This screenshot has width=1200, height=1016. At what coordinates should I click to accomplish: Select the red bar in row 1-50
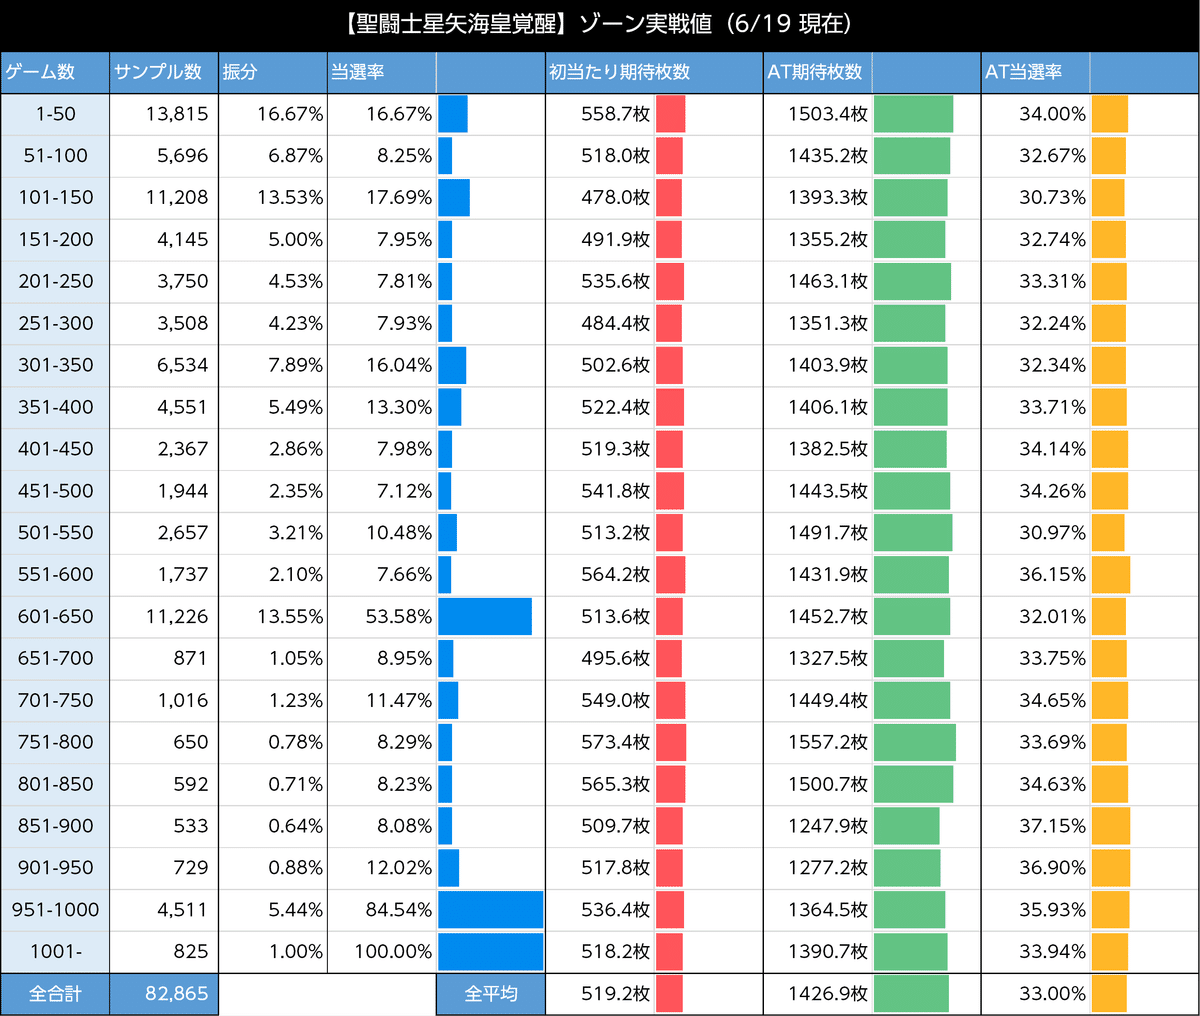pos(670,114)
